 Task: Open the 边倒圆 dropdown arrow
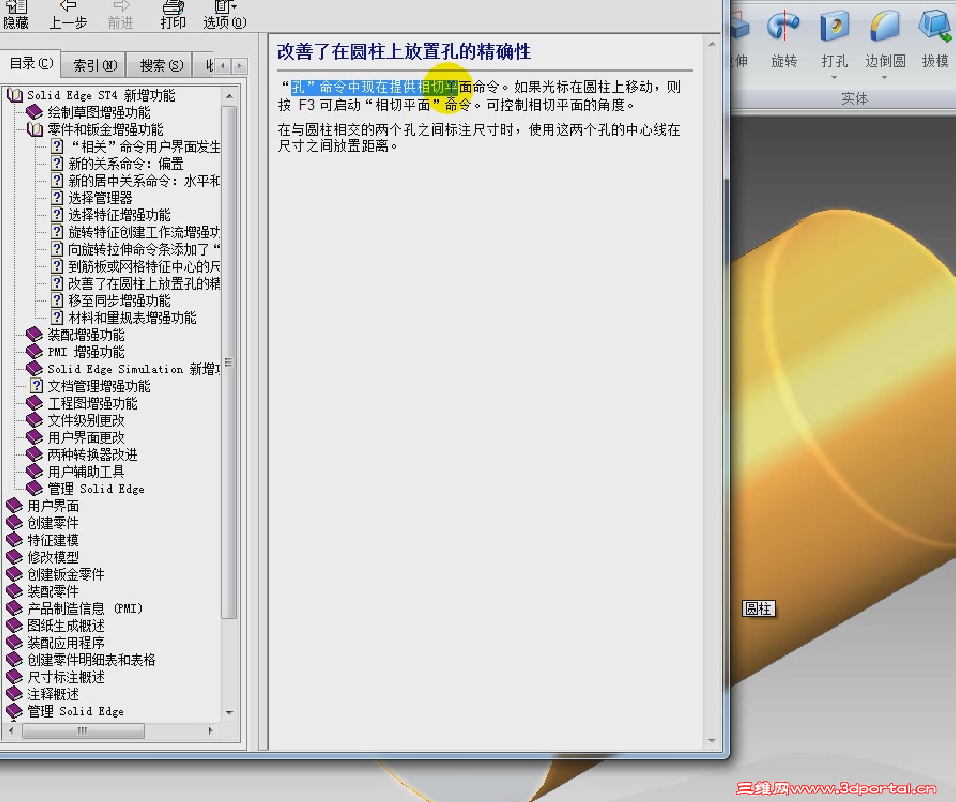[x=885, y=77]
